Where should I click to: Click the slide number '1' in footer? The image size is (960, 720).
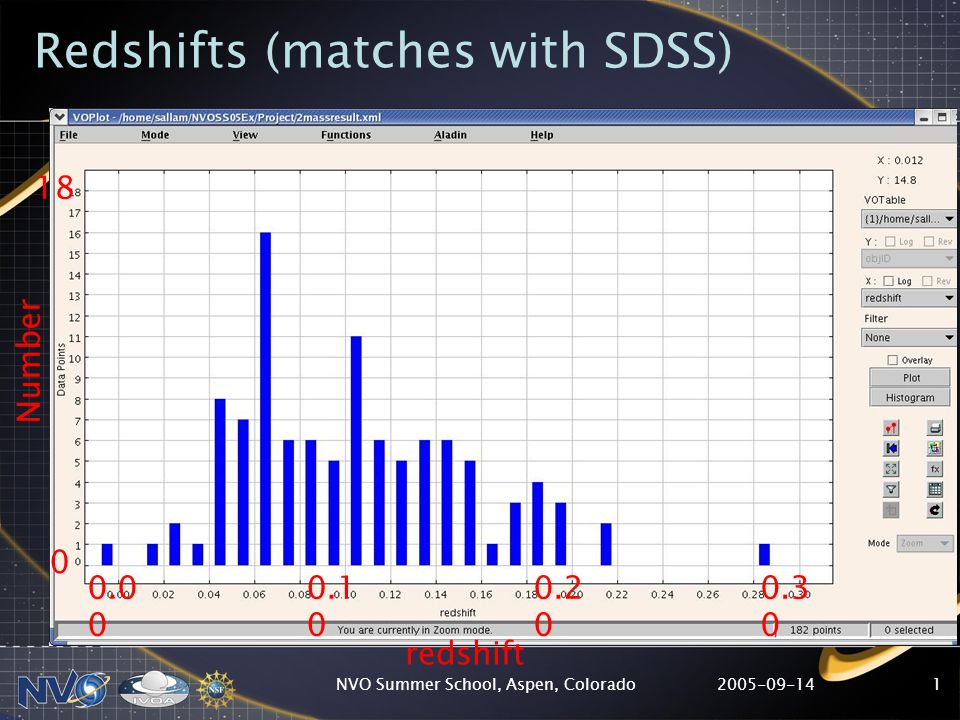[x=936, y=684]
